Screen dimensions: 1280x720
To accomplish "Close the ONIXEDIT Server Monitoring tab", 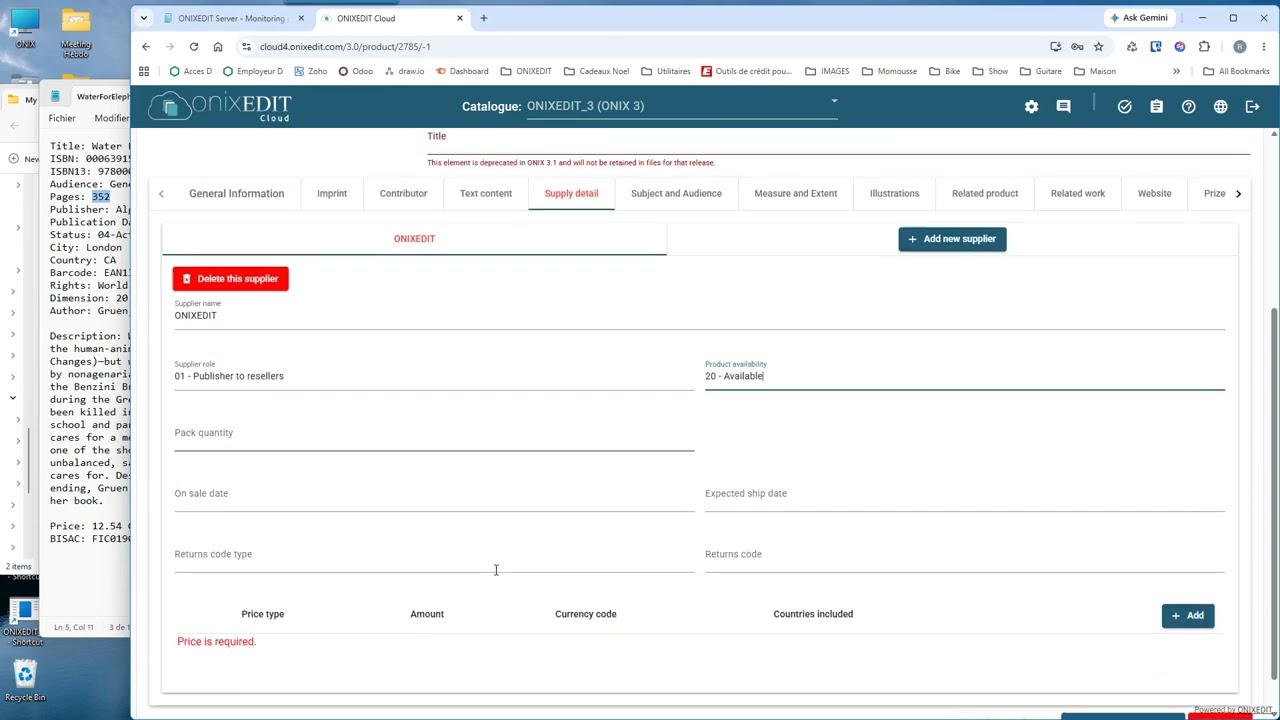I will click(300, 18).
